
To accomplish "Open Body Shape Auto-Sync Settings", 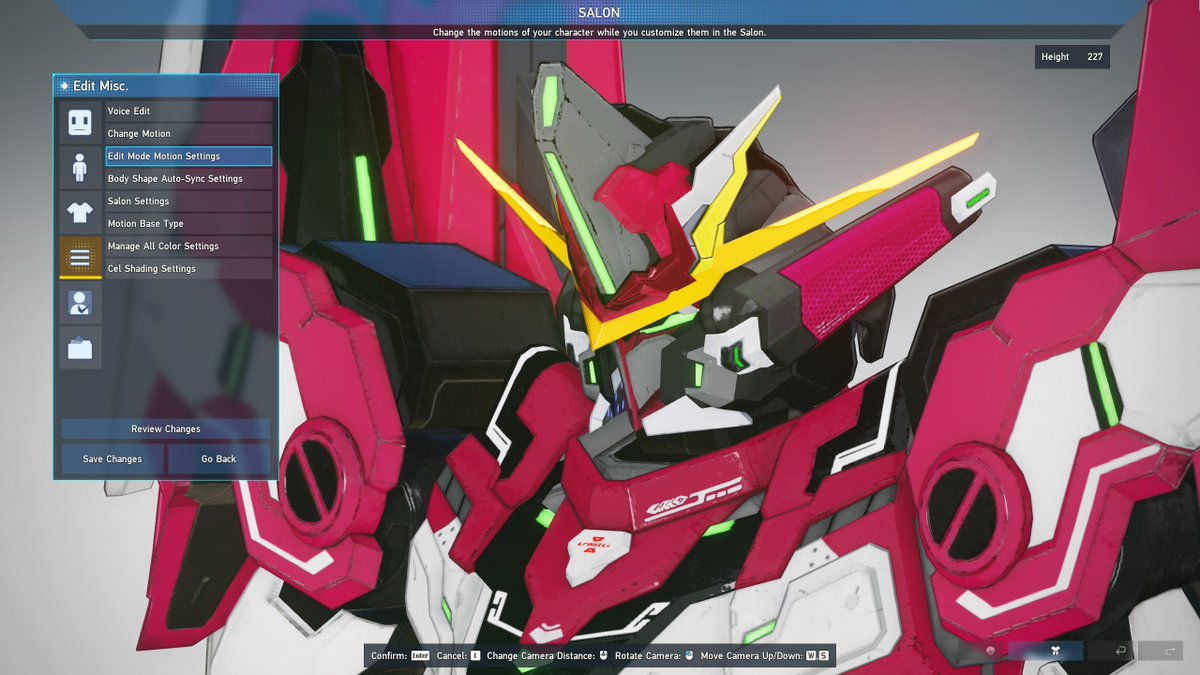I will click(189, 179).
